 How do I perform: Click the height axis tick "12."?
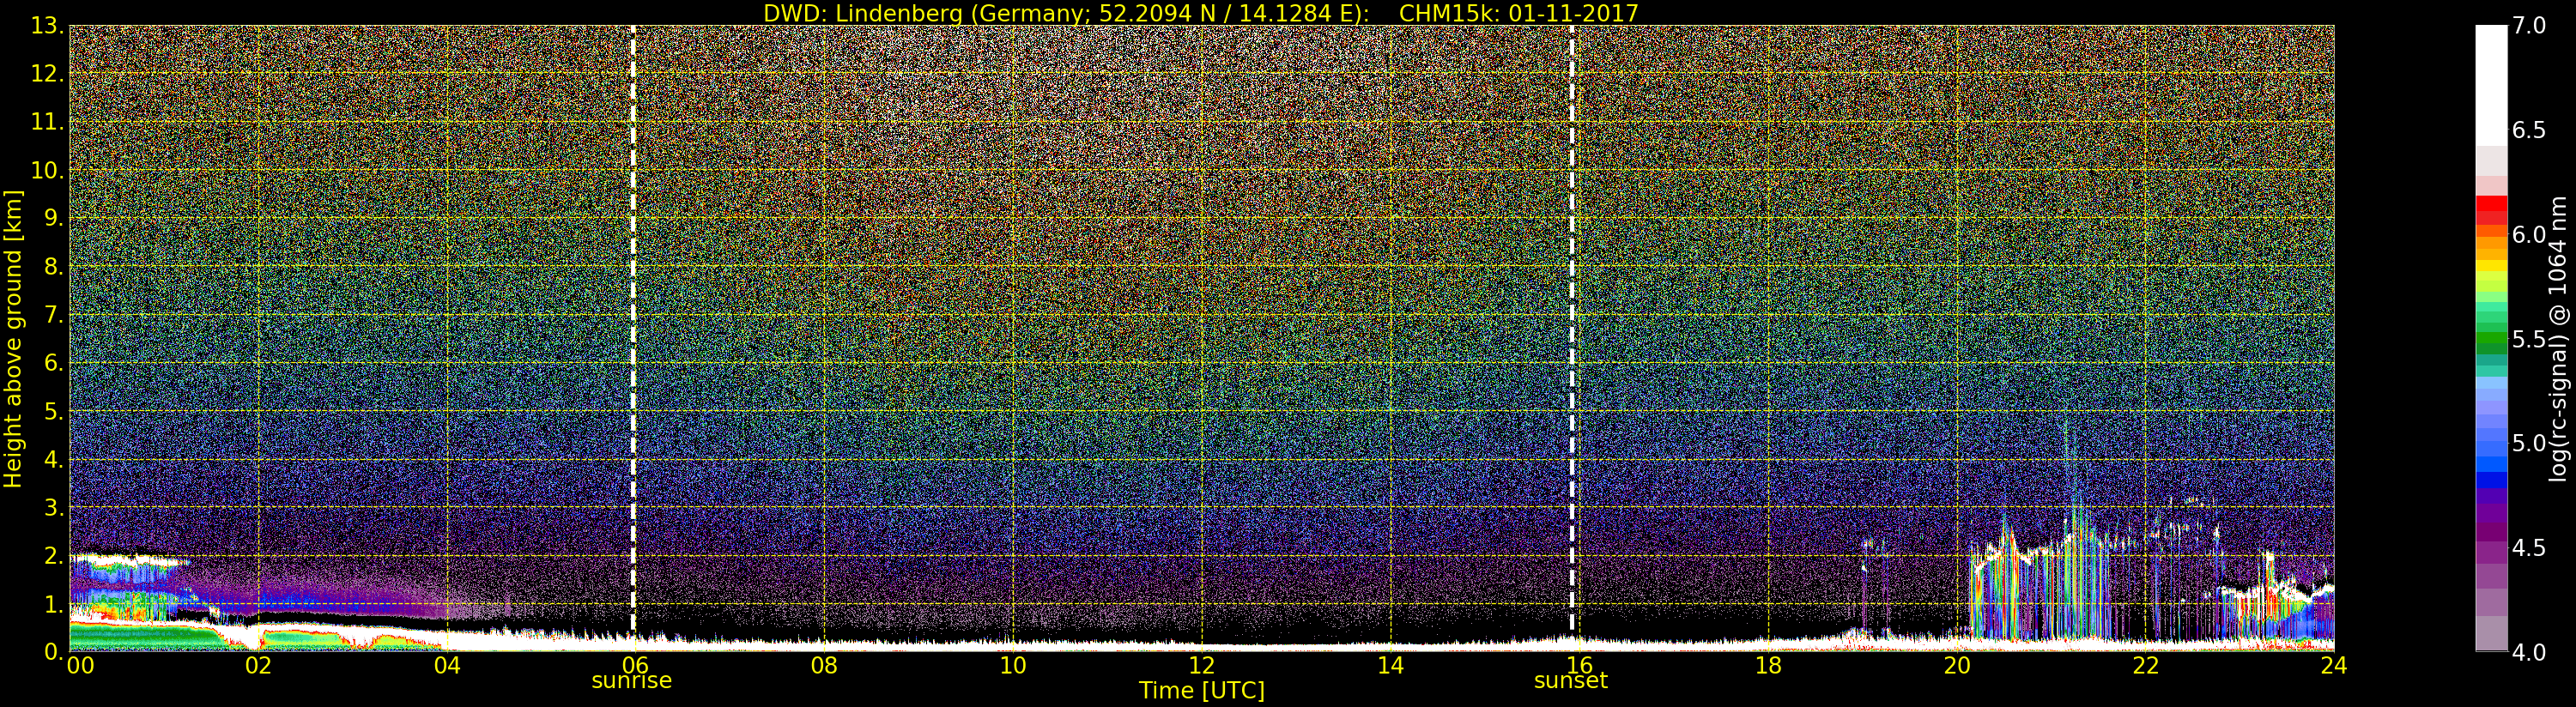coord(47,74)
